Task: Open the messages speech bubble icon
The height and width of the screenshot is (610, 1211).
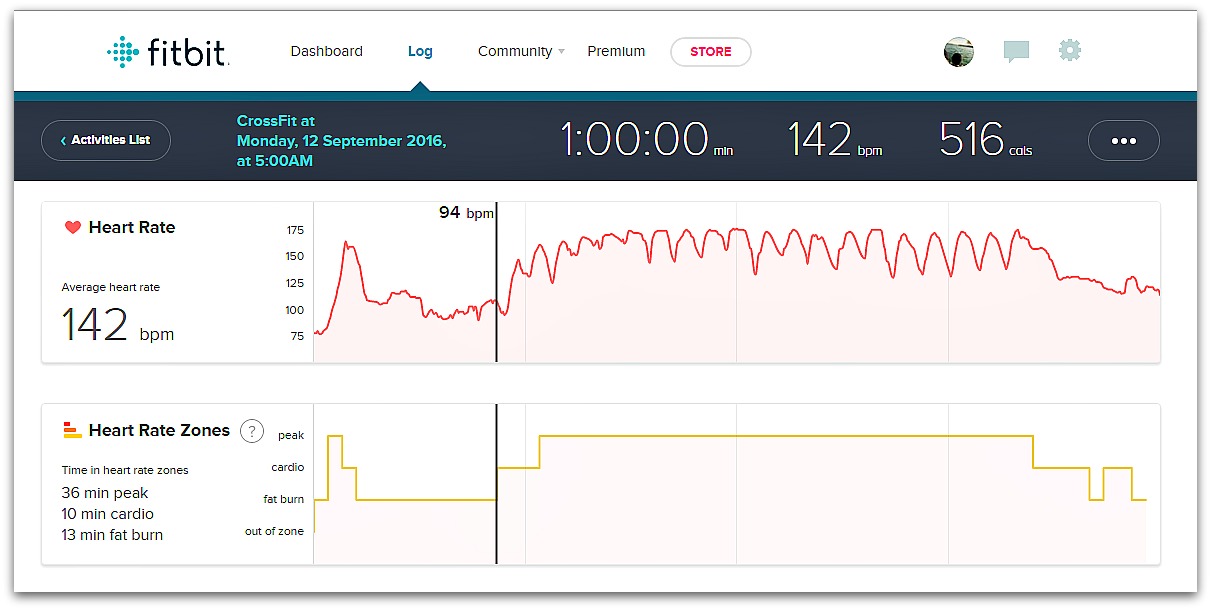Action: point(1016,52)
